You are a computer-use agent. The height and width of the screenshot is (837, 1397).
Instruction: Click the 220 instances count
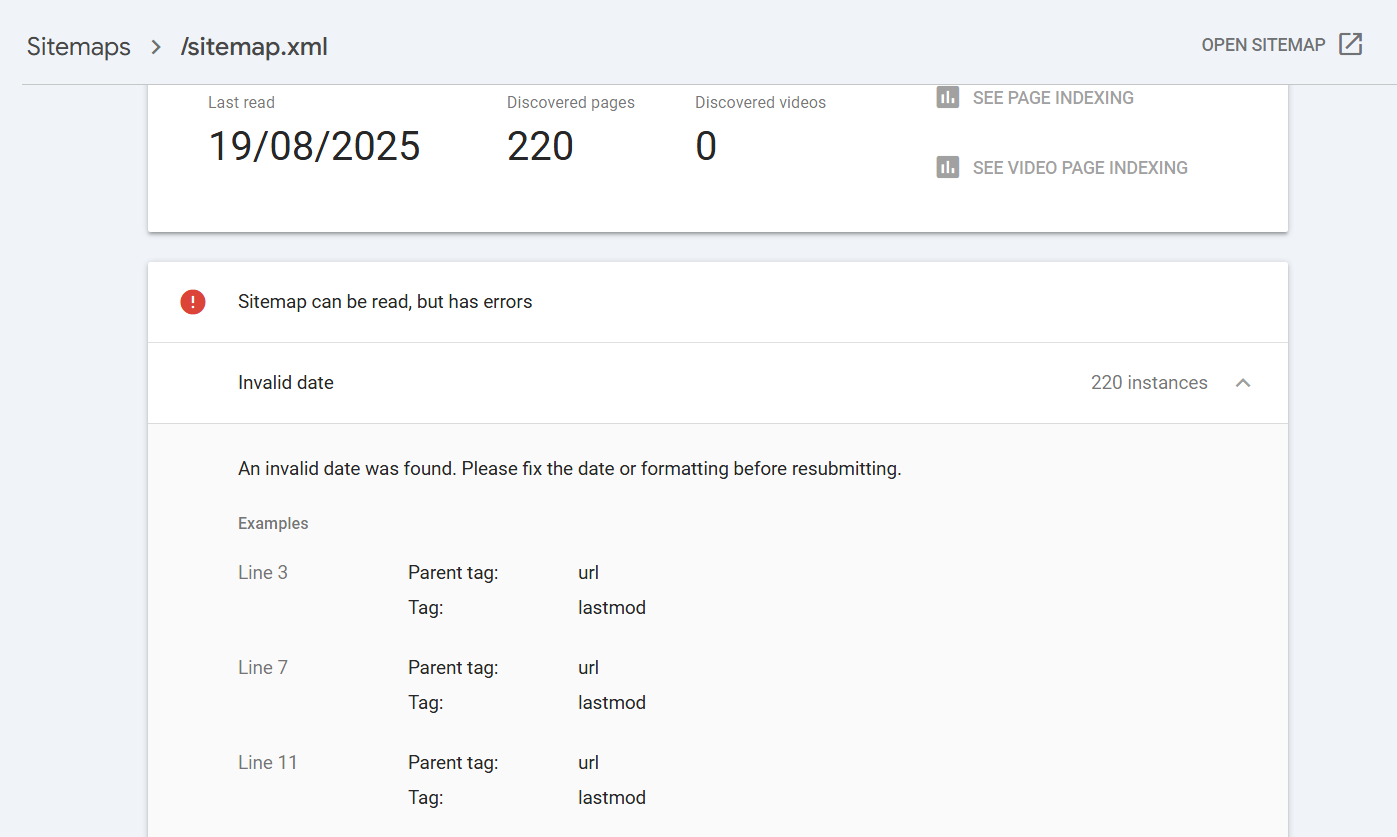(1148, 383)
